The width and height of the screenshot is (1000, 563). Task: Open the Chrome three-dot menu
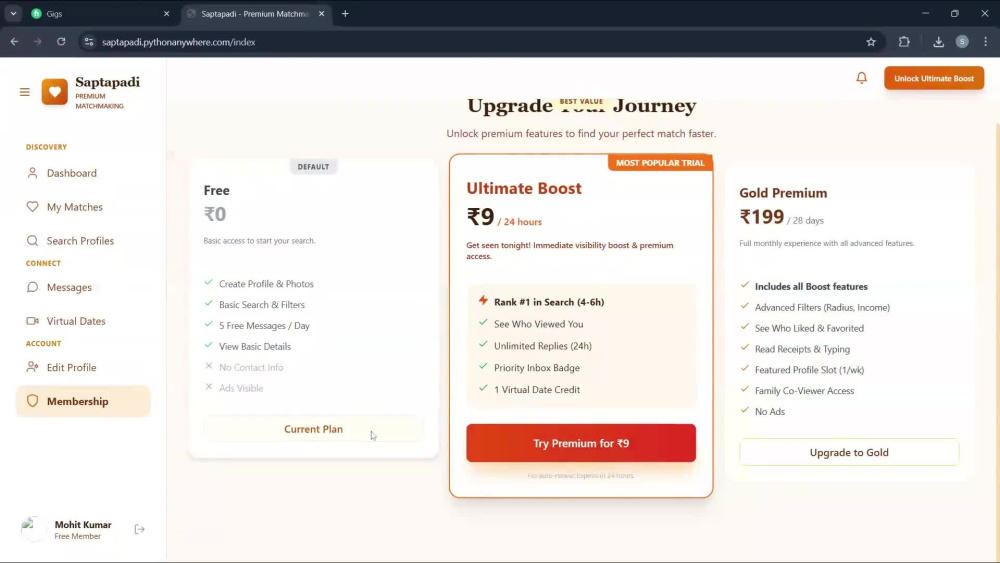point(986,42)
